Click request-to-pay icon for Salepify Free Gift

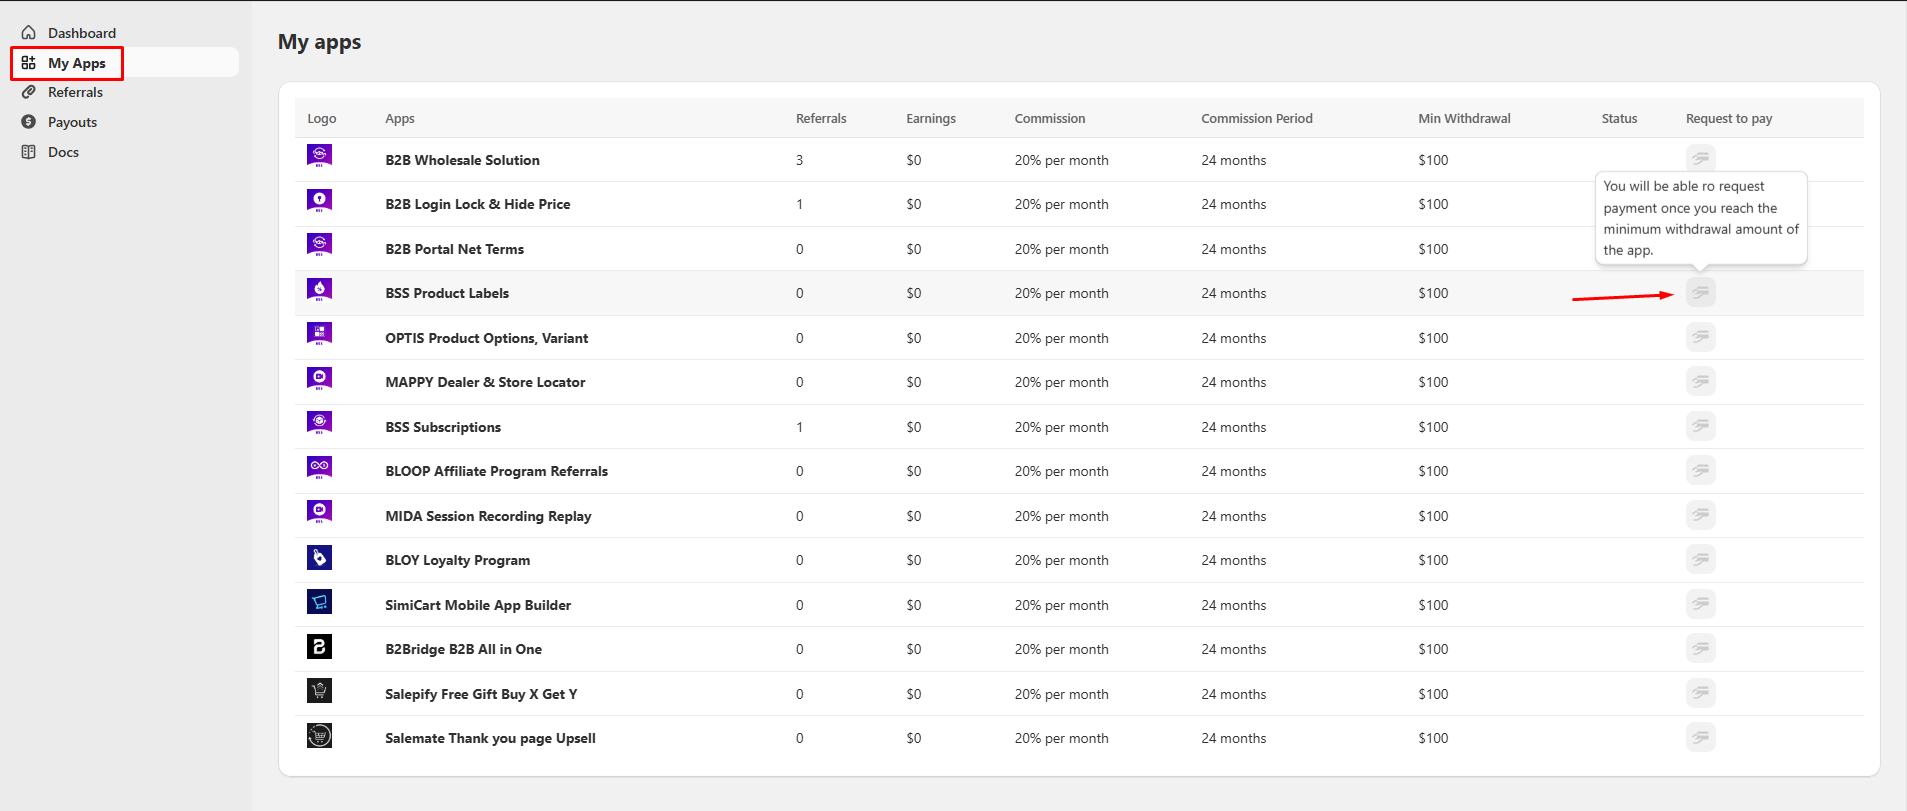[x=1700, y=693]
